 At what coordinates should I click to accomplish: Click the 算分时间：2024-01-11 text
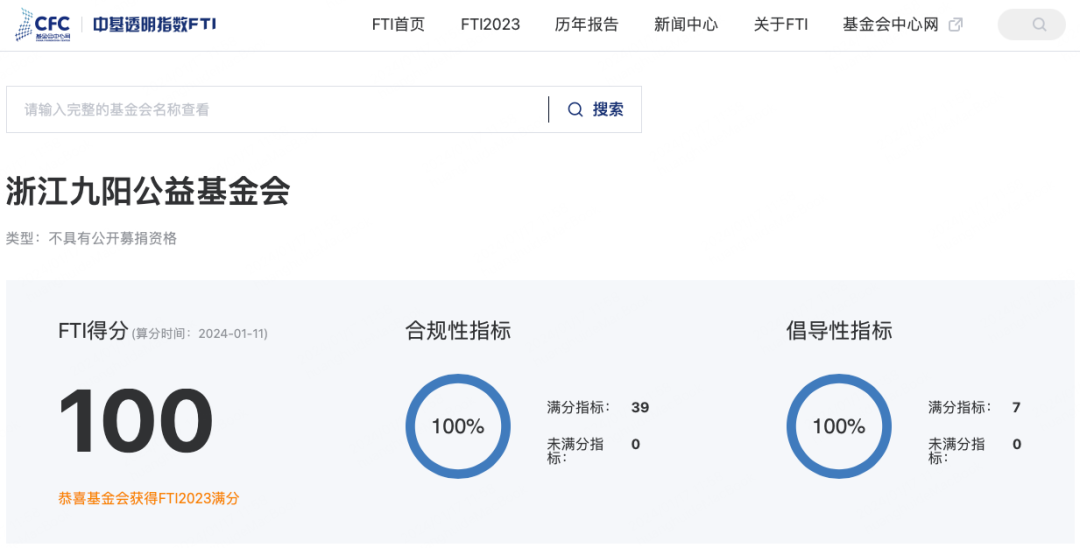coord(200,334)
